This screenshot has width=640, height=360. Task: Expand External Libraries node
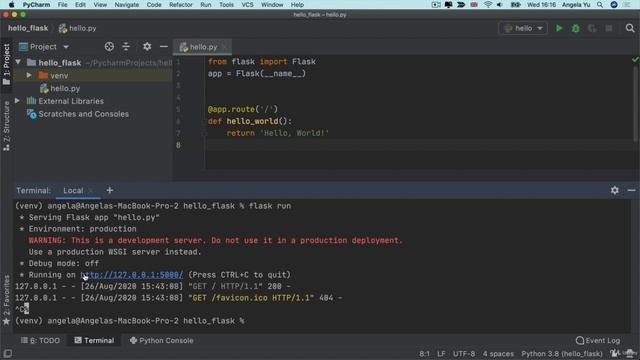coord(17,101)
